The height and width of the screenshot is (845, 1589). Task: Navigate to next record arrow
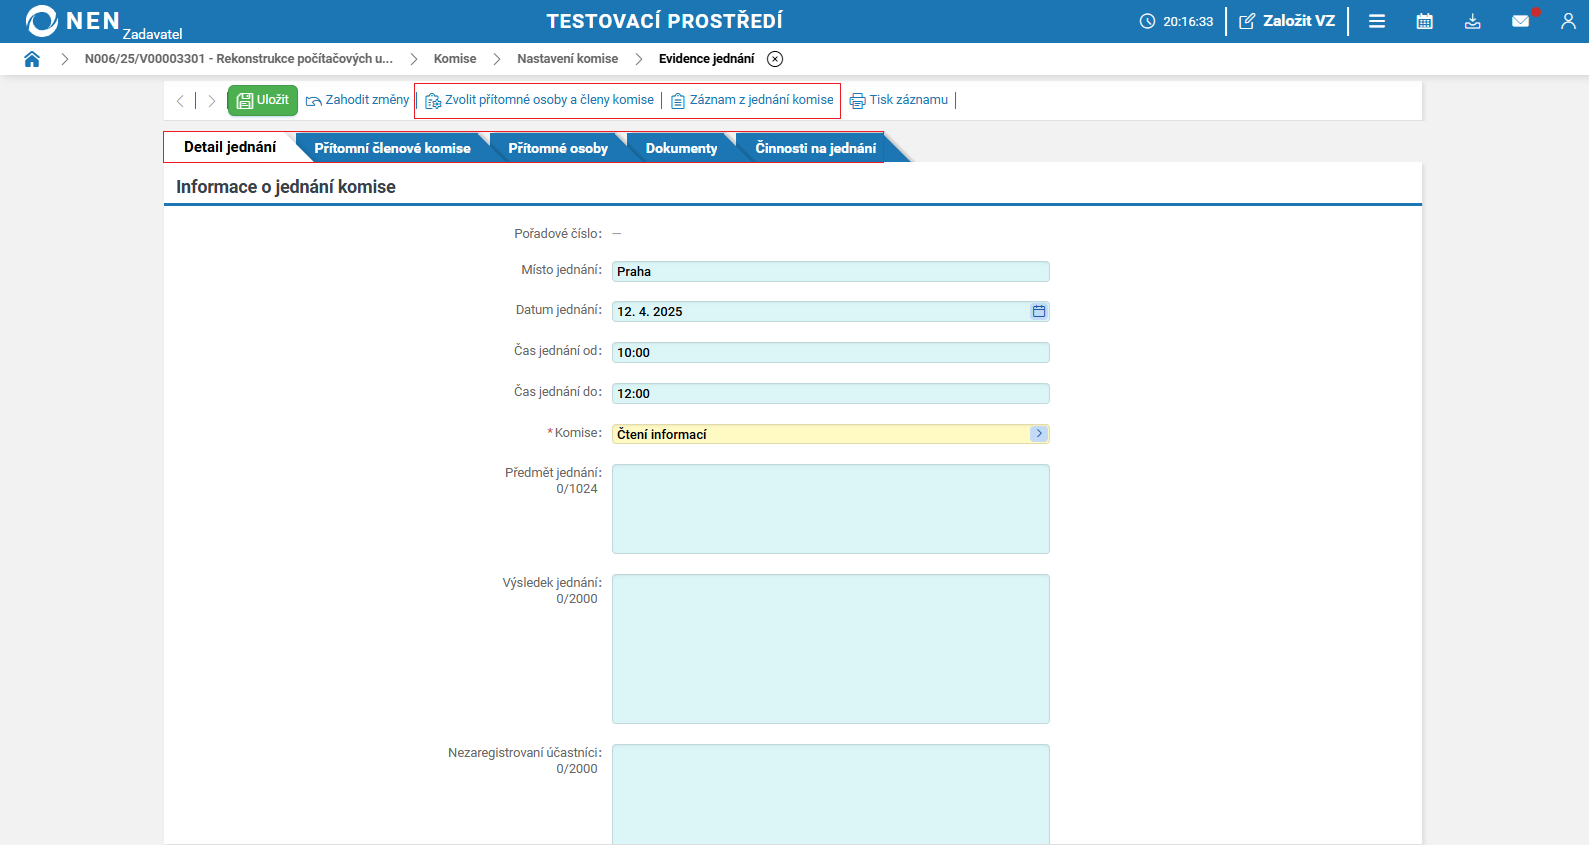(211, 101)
